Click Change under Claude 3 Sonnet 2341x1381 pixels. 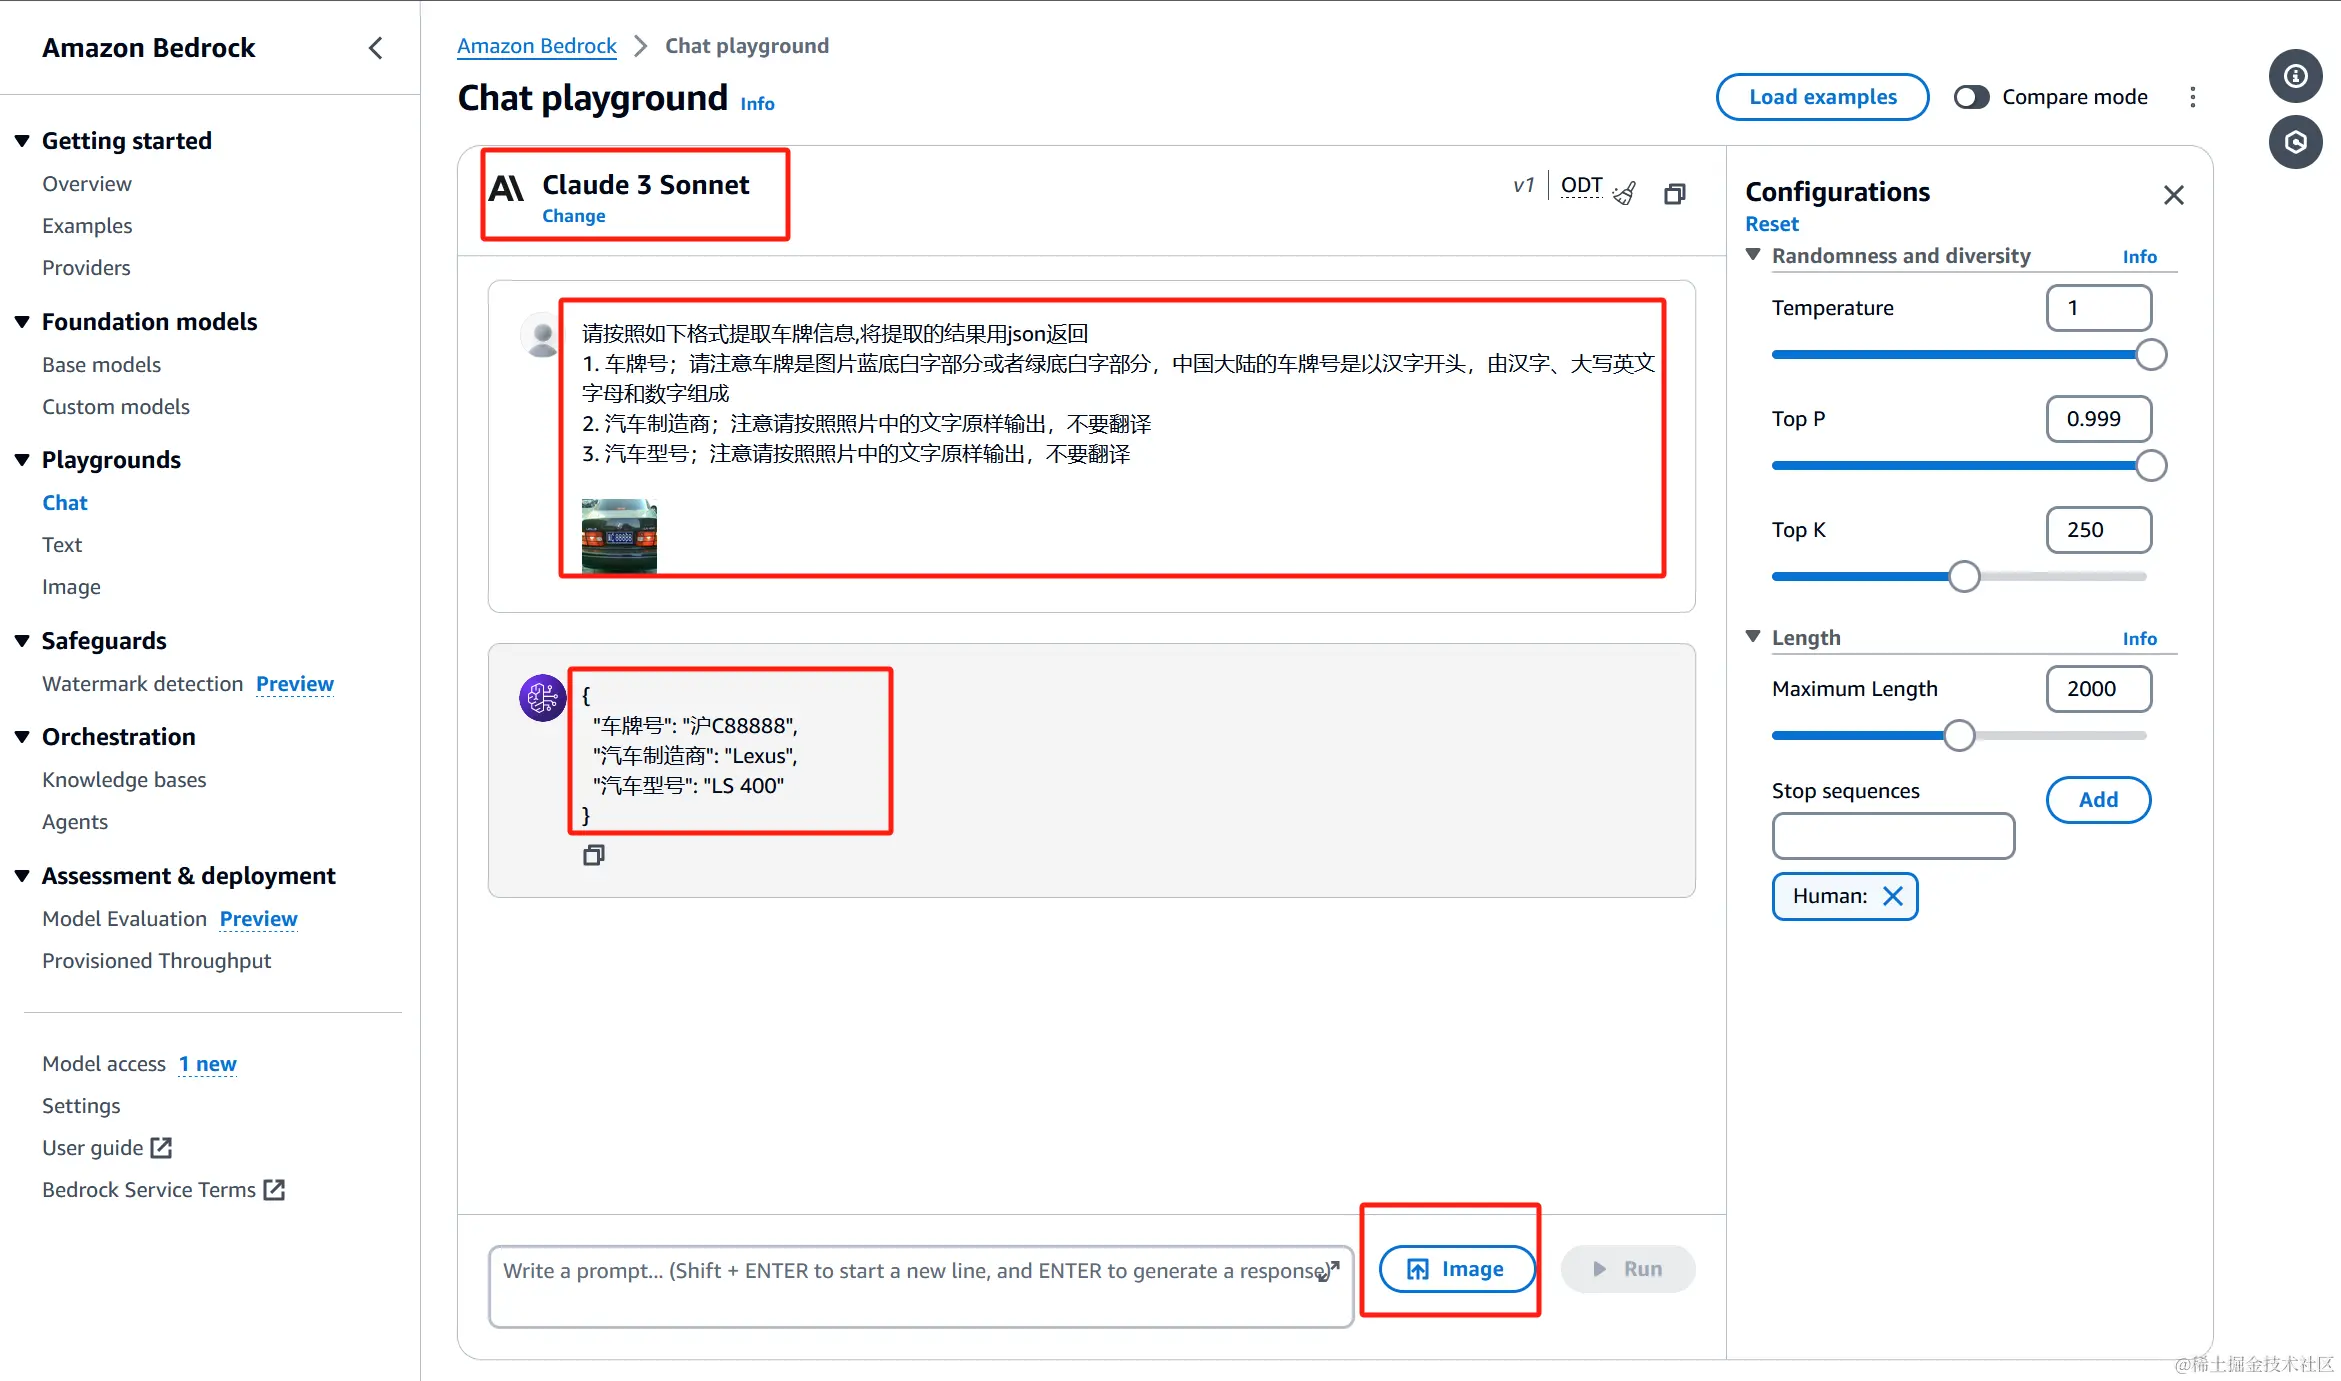click(573, 216)
